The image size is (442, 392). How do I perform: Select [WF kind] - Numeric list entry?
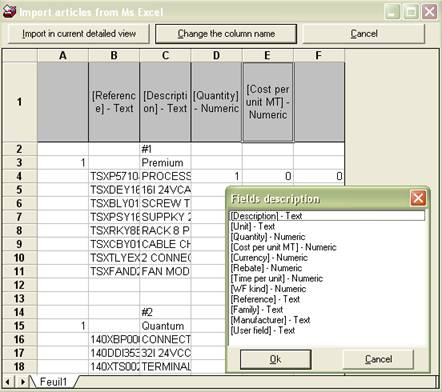327,289
